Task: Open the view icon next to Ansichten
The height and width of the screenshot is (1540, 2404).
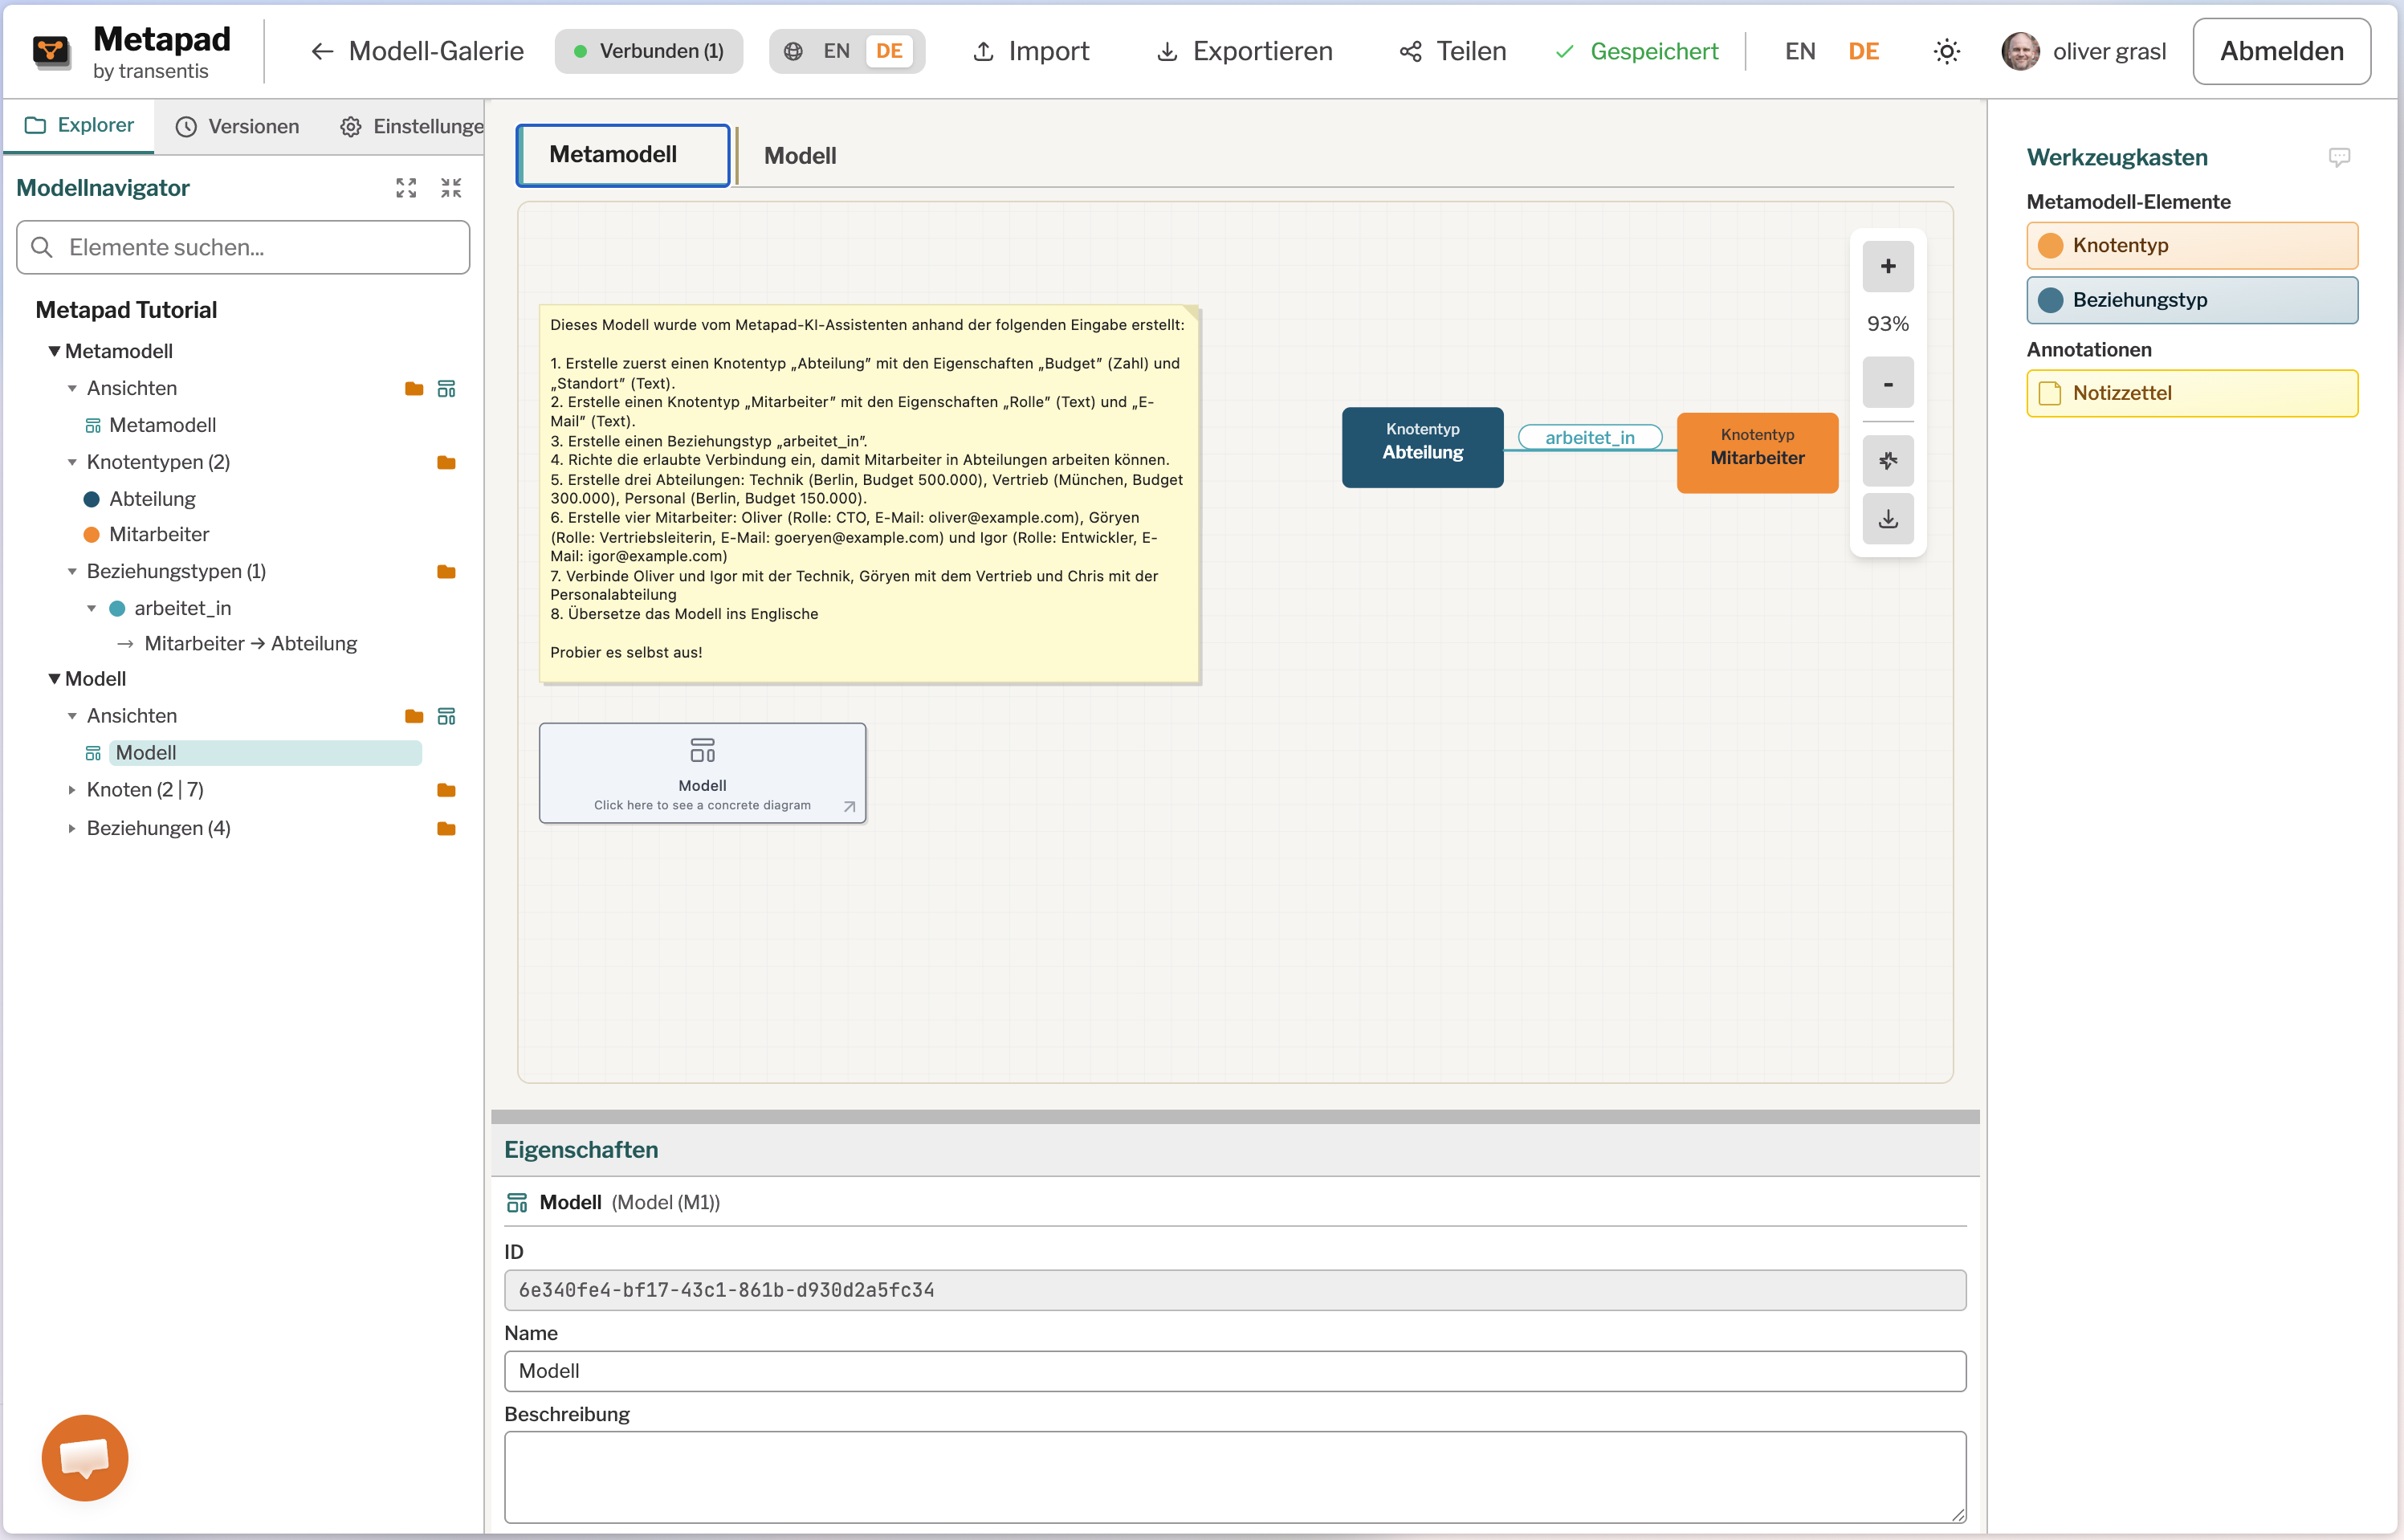Action: (x=447, y=388)
